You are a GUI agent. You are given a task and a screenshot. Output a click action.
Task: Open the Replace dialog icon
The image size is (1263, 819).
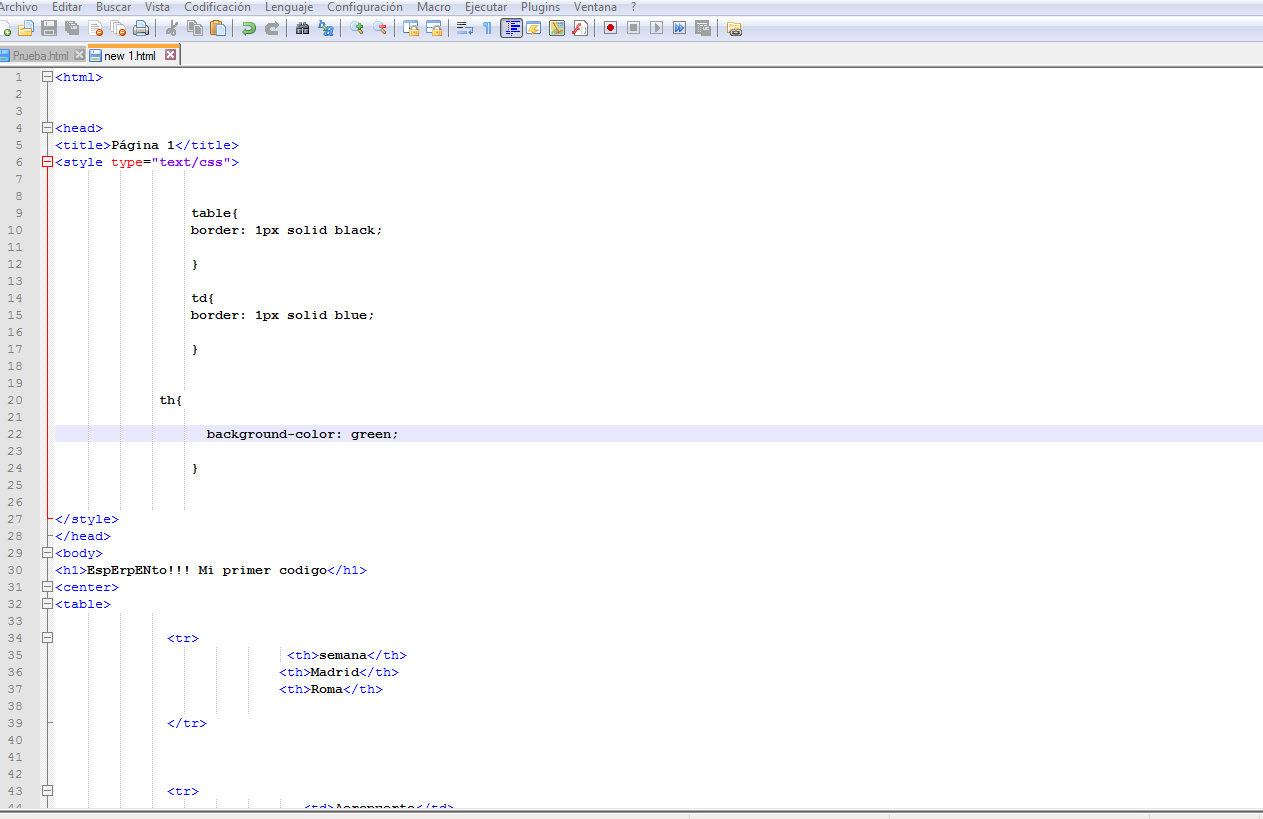pyautogui.click(x=326, y=28)
